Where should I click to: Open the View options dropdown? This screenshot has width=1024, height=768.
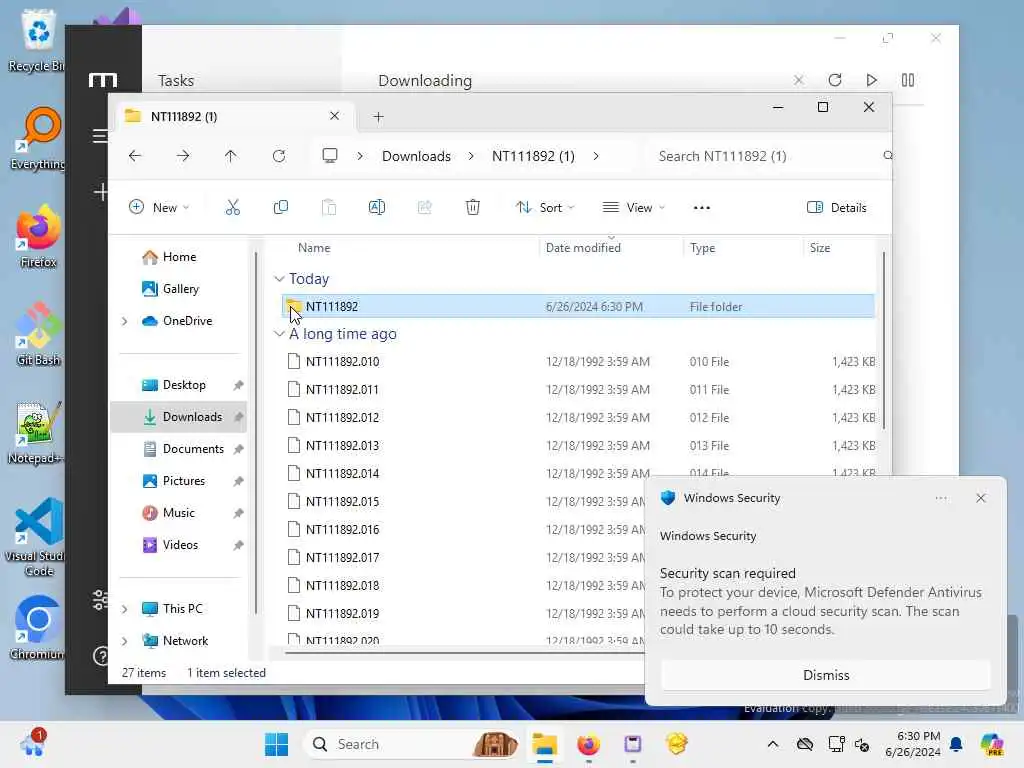point(633,208)
